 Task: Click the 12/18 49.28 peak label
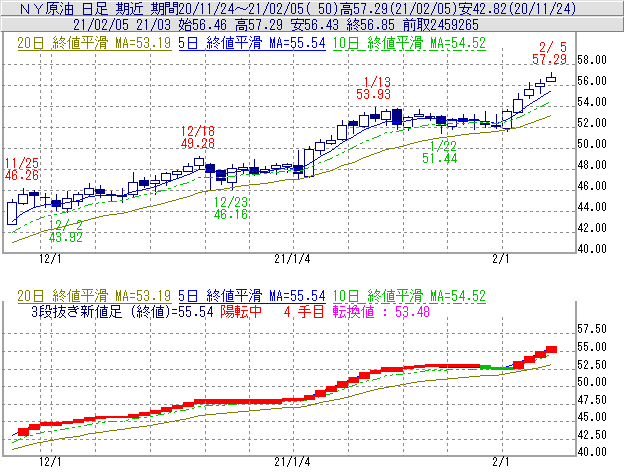click(198, 137)
